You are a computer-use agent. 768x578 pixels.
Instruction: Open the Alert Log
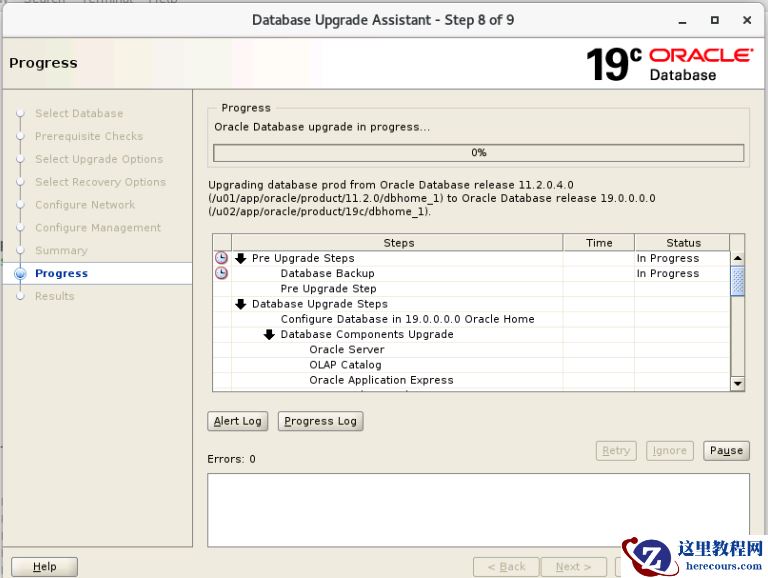click(238, 421)
